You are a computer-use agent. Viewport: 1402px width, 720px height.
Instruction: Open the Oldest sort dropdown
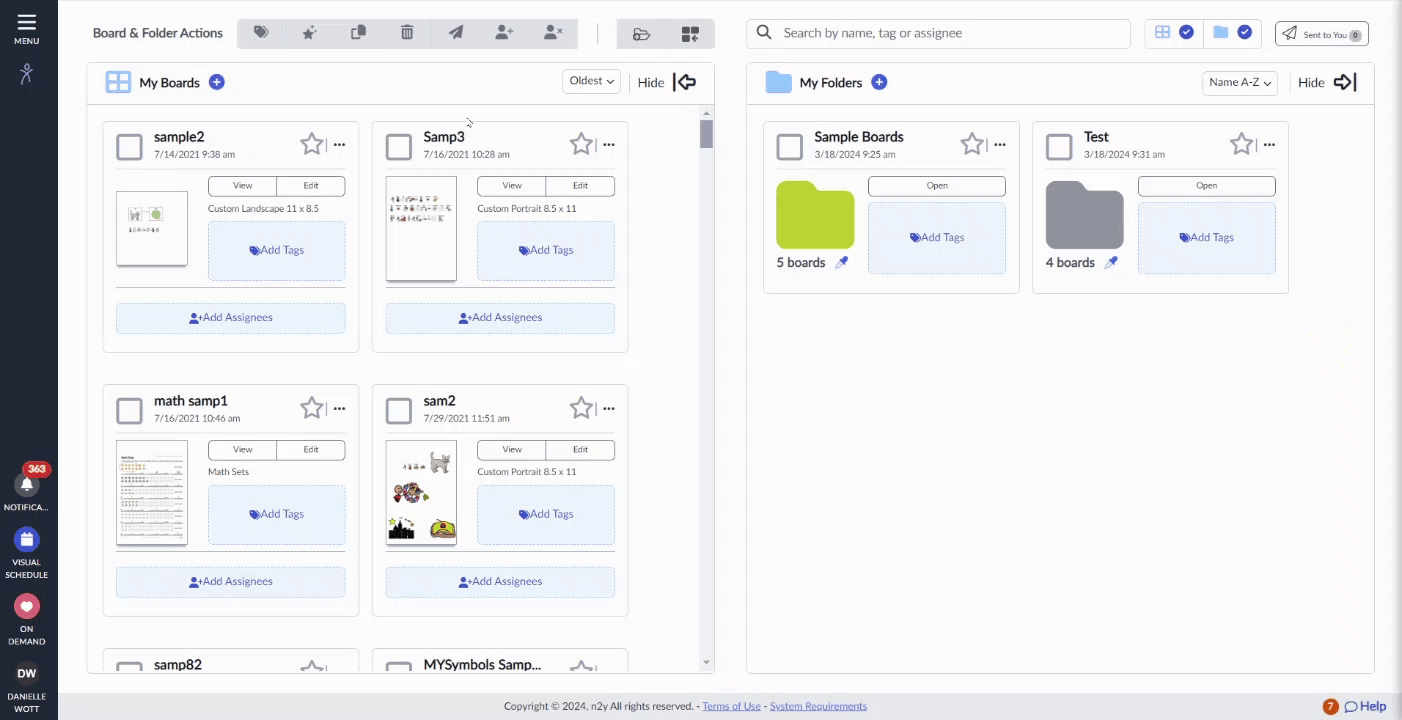pos(592,82)
